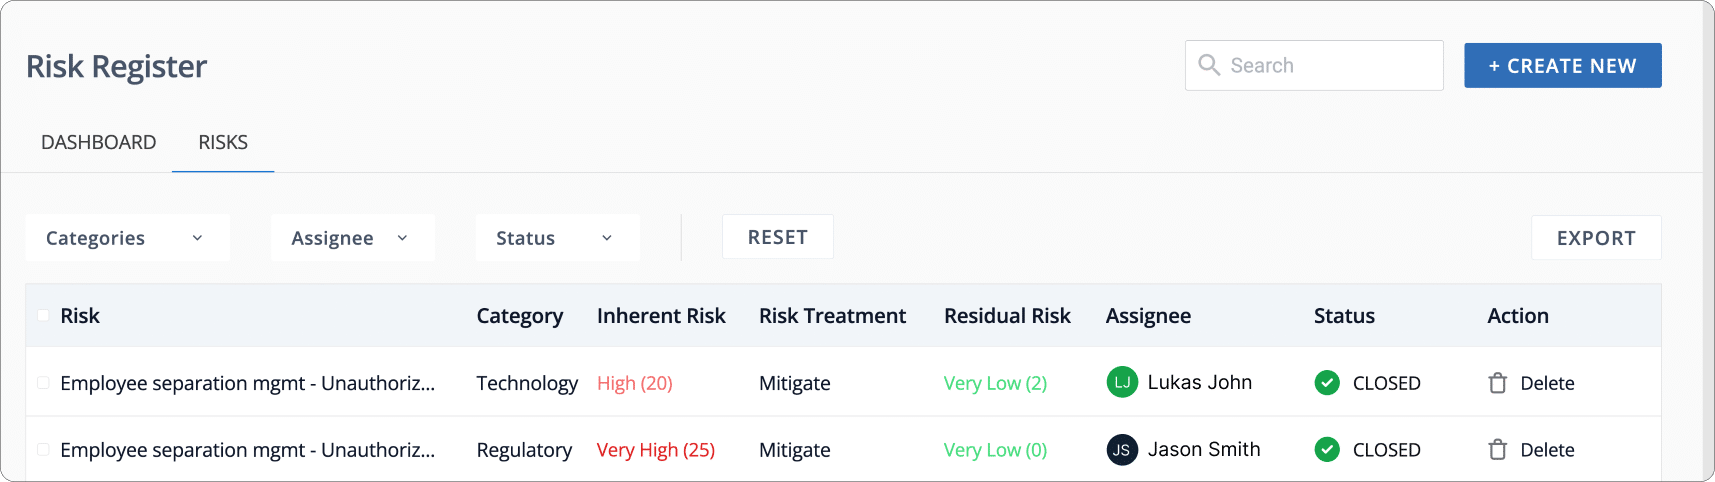Click green closed checkmark in Regulatory row
The image size is (1715, 482).
click(1327, 450)
